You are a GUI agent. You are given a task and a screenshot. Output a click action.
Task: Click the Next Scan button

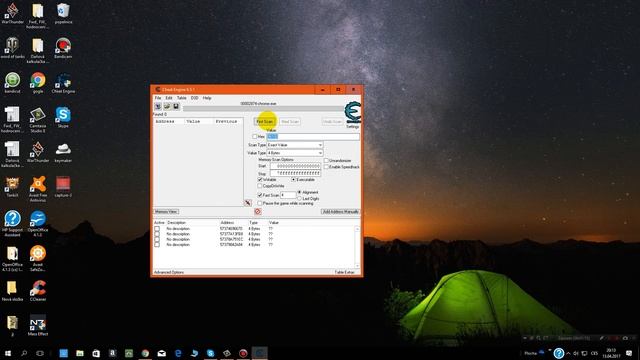click(290, 122)
